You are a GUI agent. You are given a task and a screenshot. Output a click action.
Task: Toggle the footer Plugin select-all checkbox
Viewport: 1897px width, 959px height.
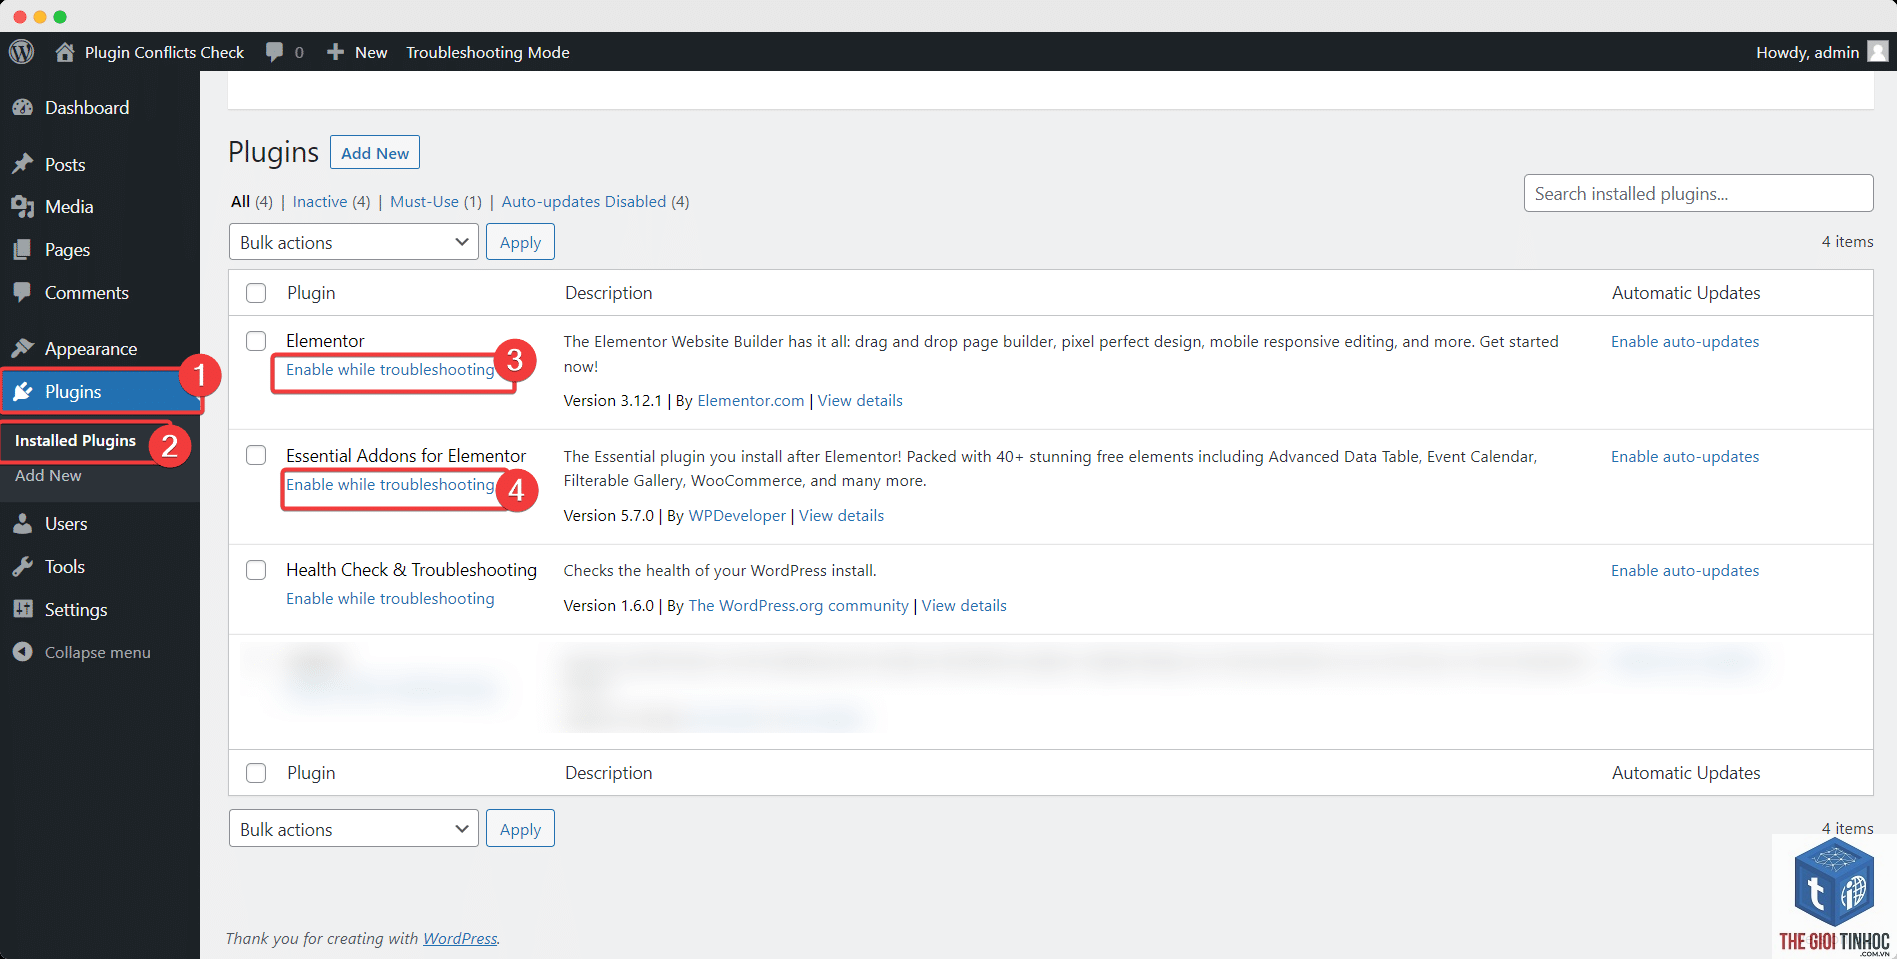pos(256,773)
